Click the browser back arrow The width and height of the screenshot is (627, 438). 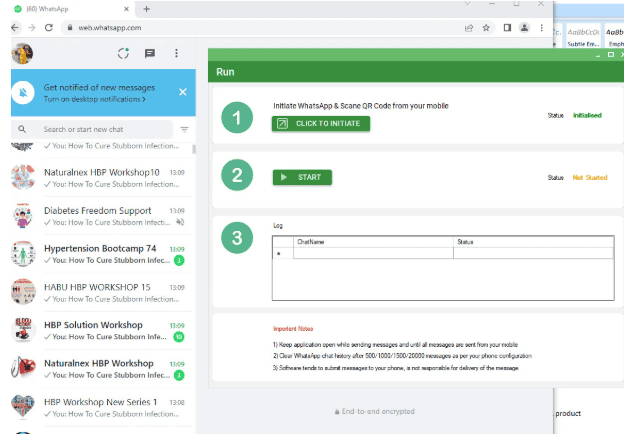15,28
